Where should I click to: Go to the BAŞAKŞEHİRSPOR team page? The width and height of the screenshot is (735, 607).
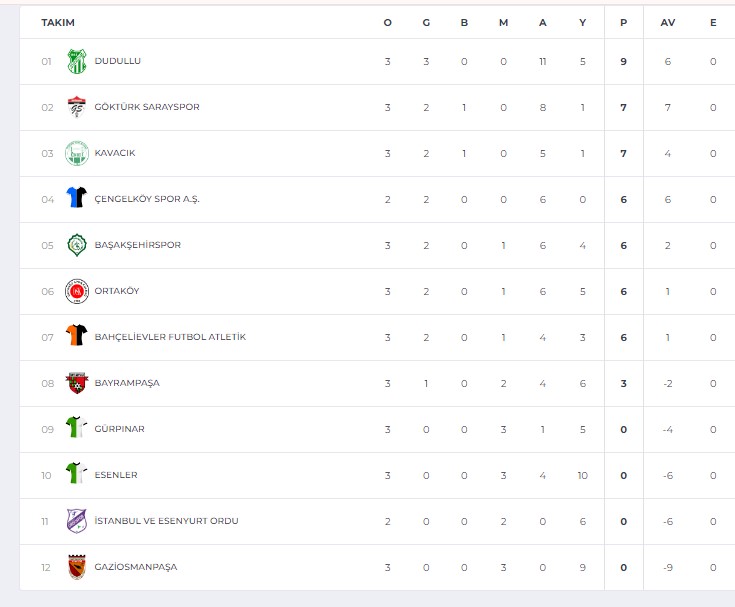click(x=138, y=245)
